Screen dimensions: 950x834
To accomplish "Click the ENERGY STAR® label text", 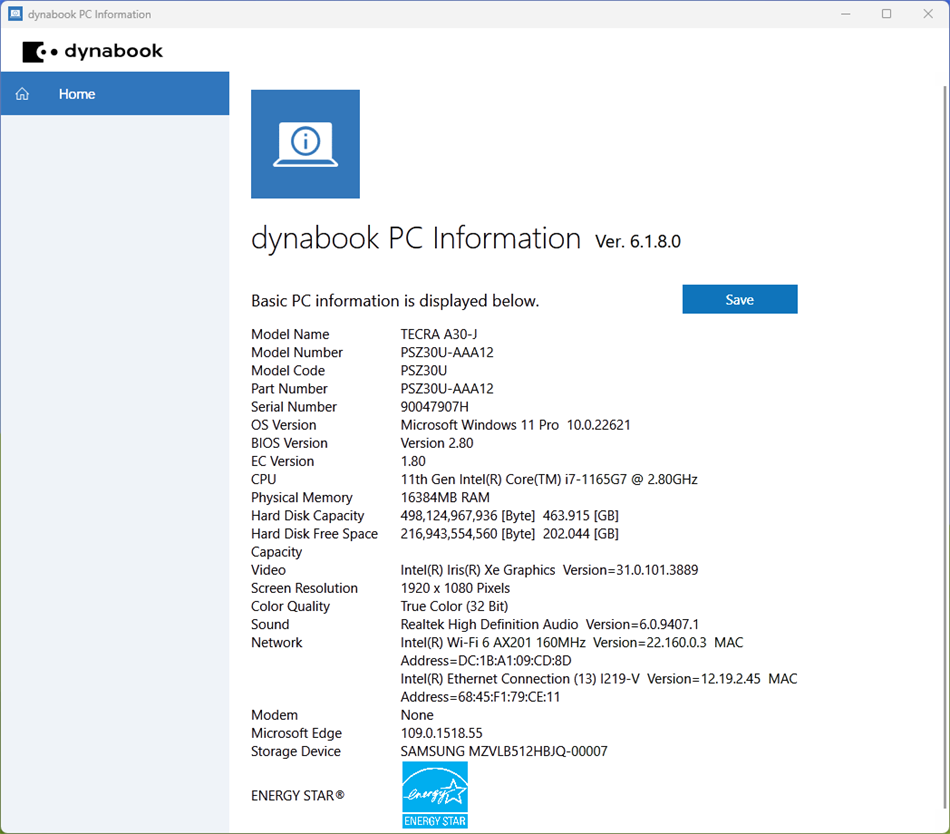I will click(x=297, y=796).
